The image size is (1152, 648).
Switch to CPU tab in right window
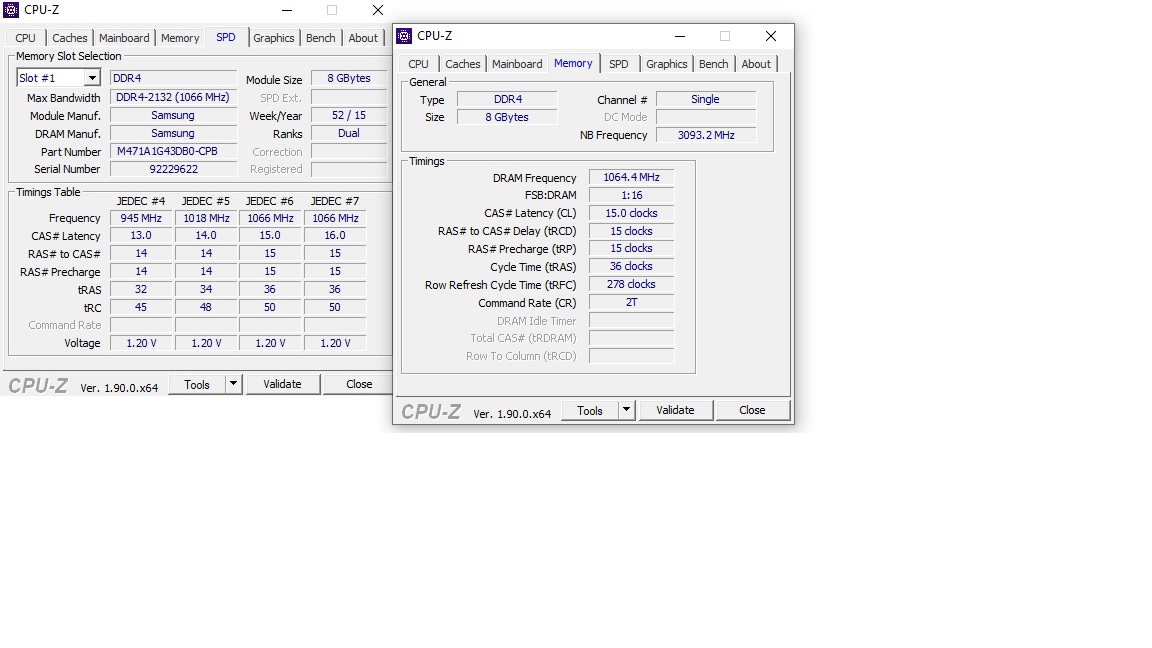tap(418, 64)
